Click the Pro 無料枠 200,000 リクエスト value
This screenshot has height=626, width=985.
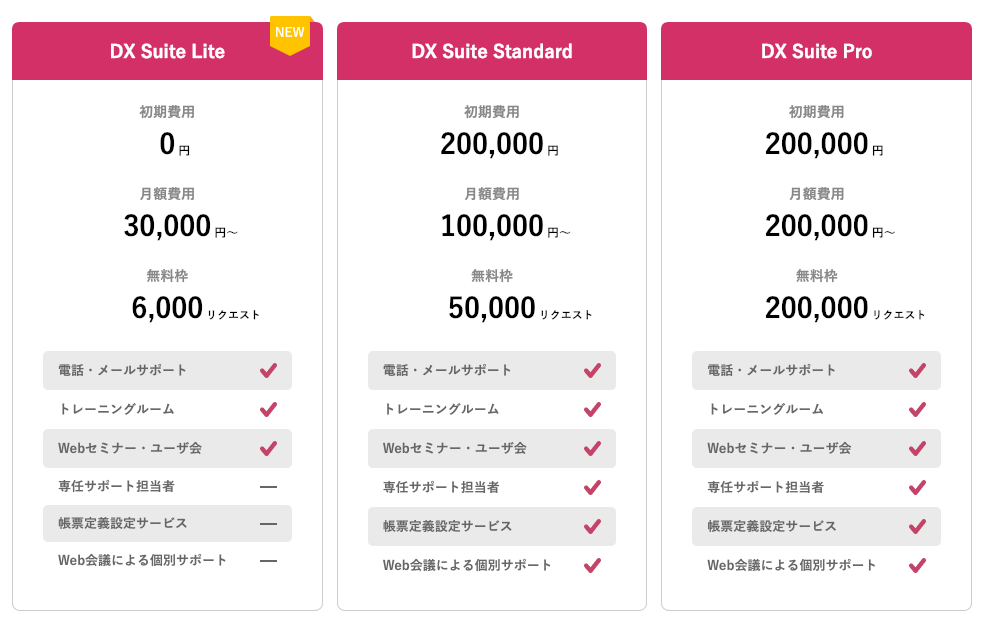click(x=845, y=308)
